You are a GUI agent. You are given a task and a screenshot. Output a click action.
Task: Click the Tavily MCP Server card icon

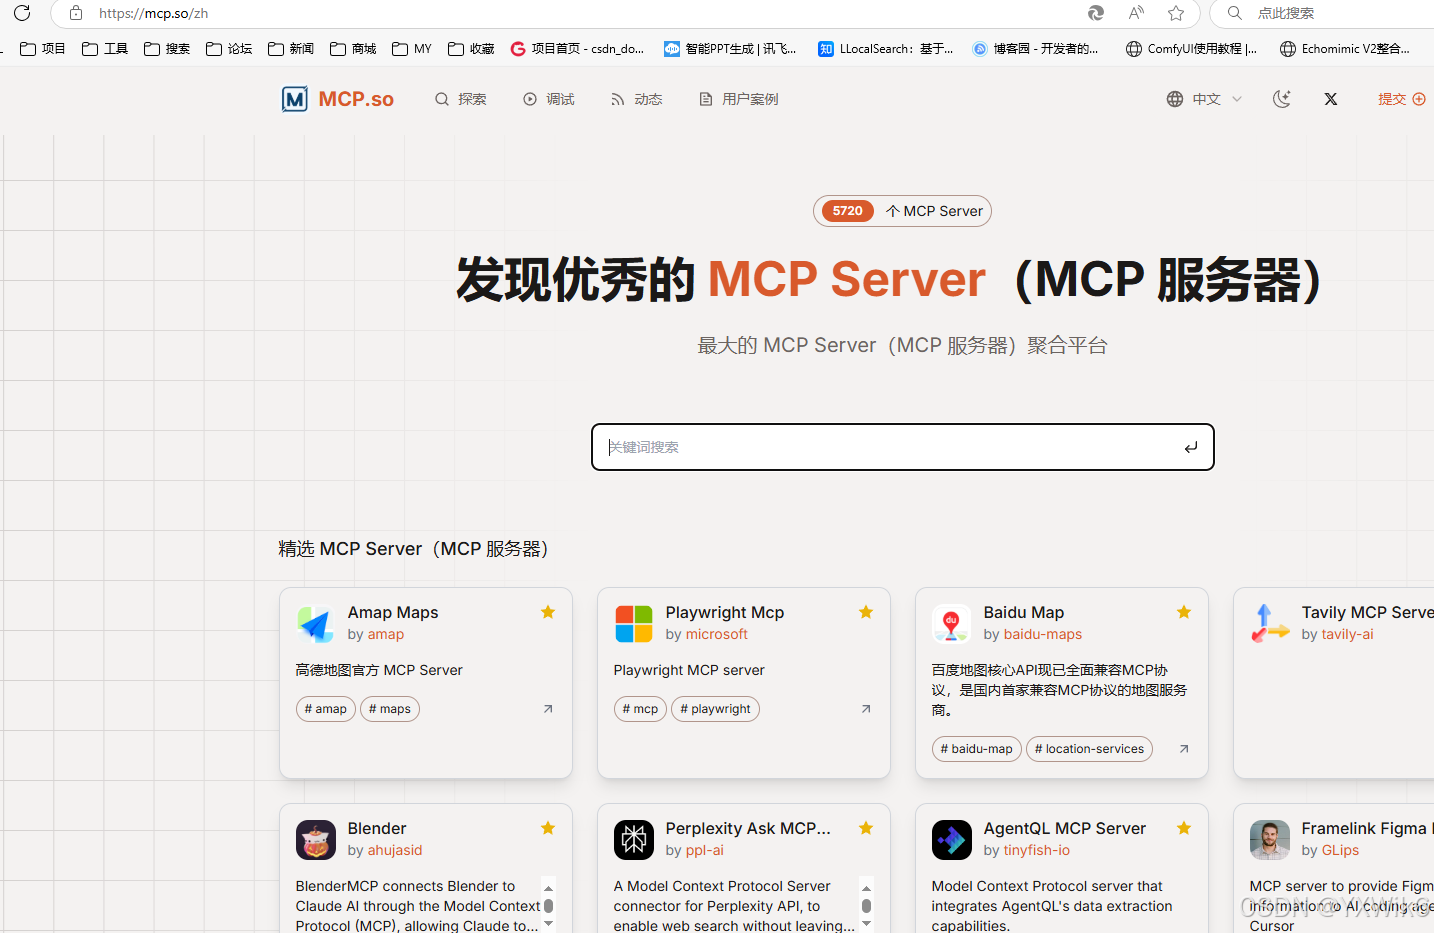(x=1269, y=624)
